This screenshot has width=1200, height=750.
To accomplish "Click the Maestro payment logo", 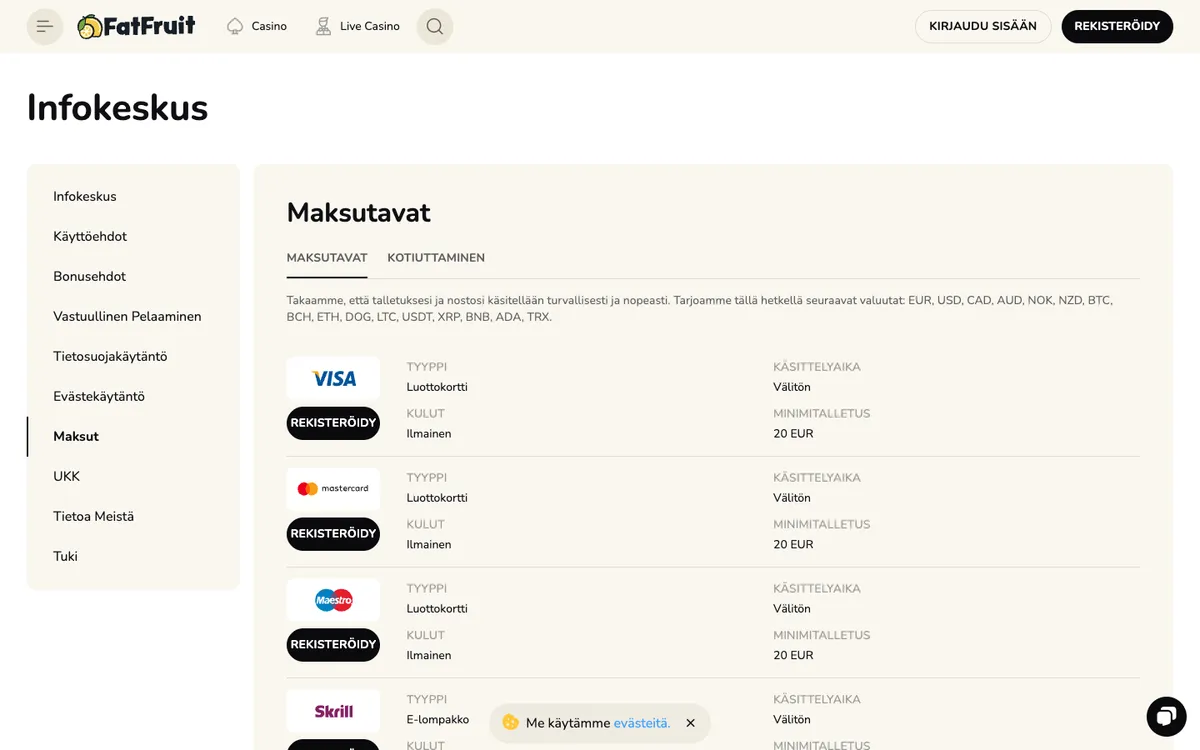I will 333,600.
